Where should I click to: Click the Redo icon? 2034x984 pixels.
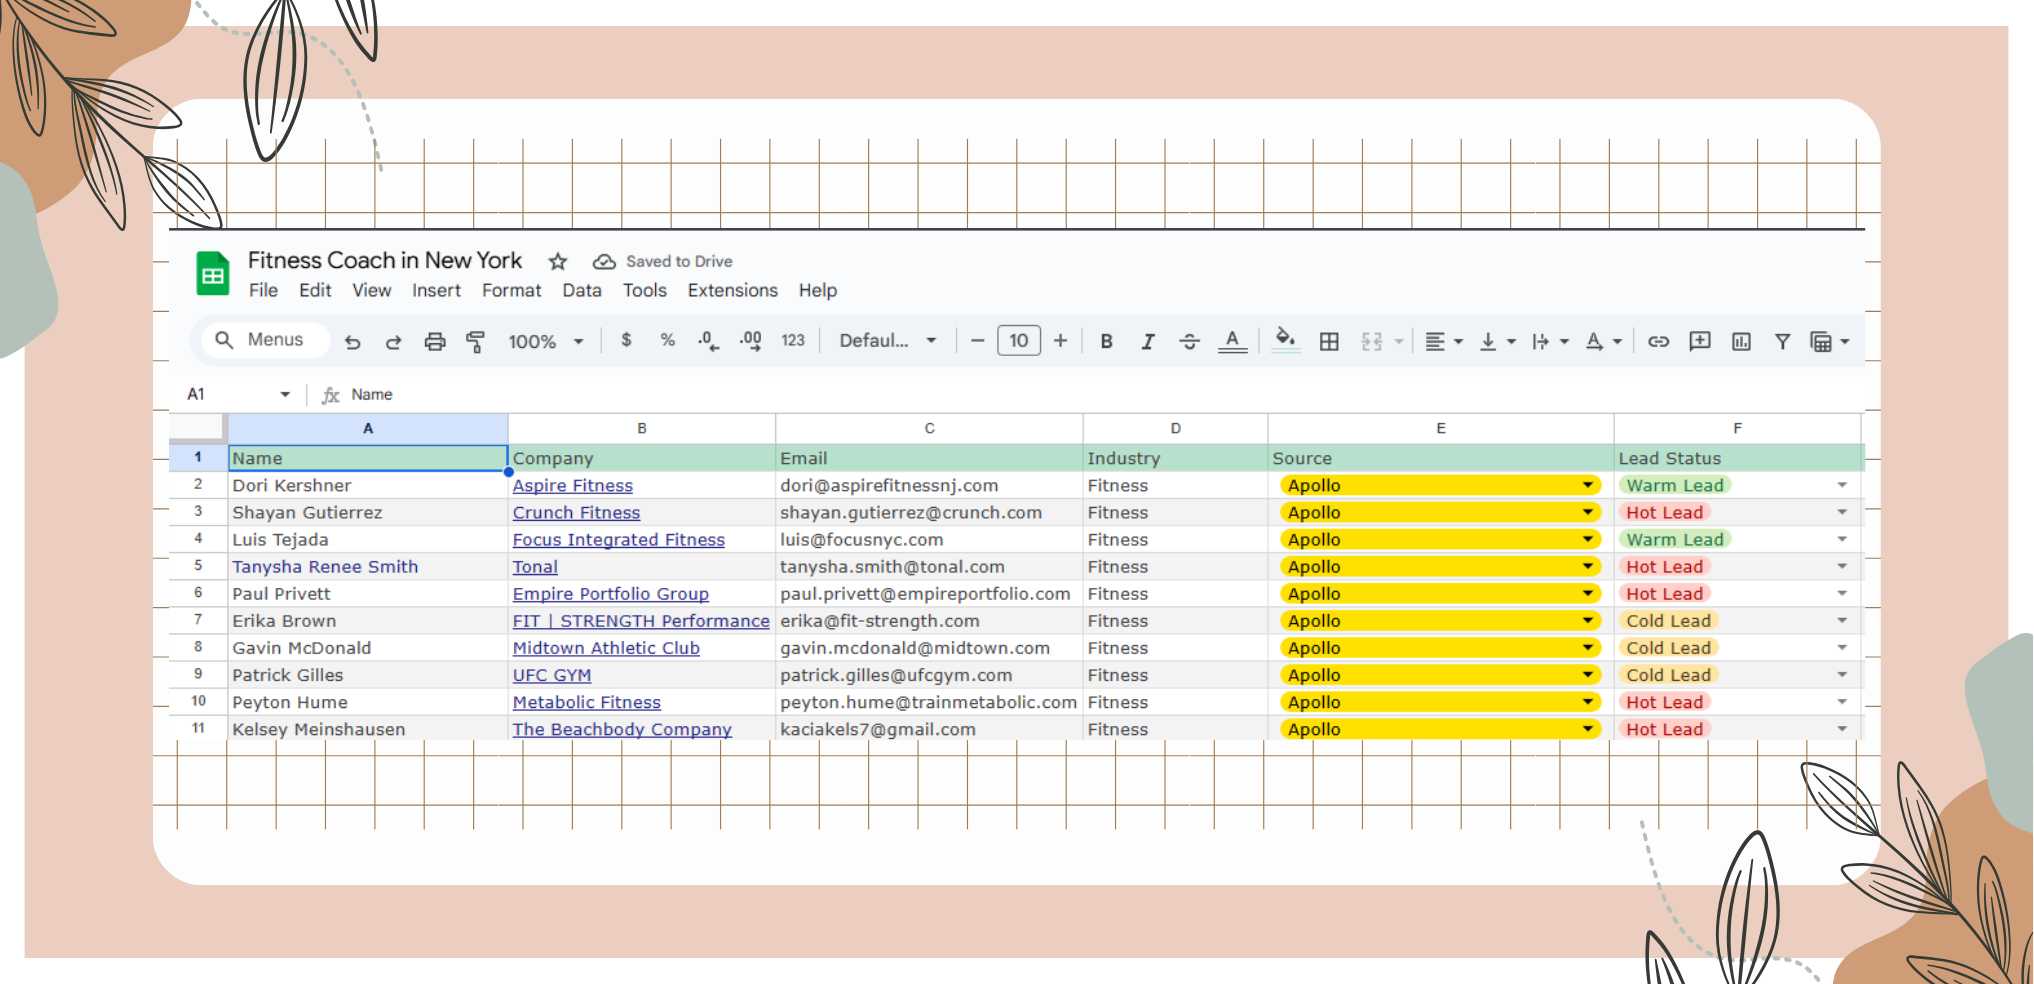click(393, 342)
